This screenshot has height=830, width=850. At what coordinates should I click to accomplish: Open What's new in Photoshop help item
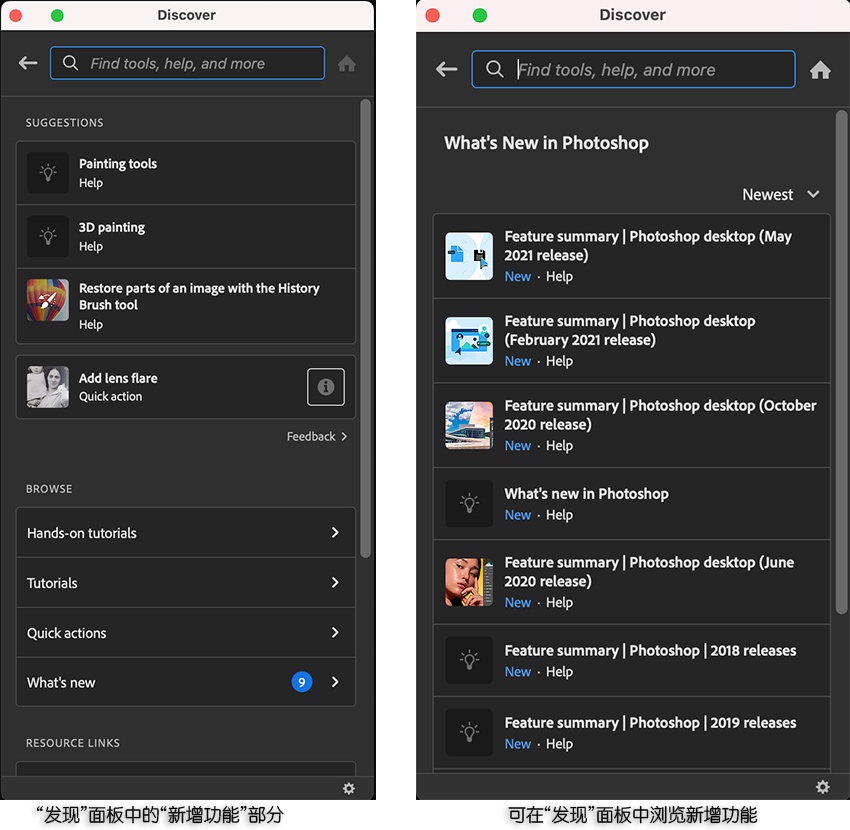(x=632, y=503)
